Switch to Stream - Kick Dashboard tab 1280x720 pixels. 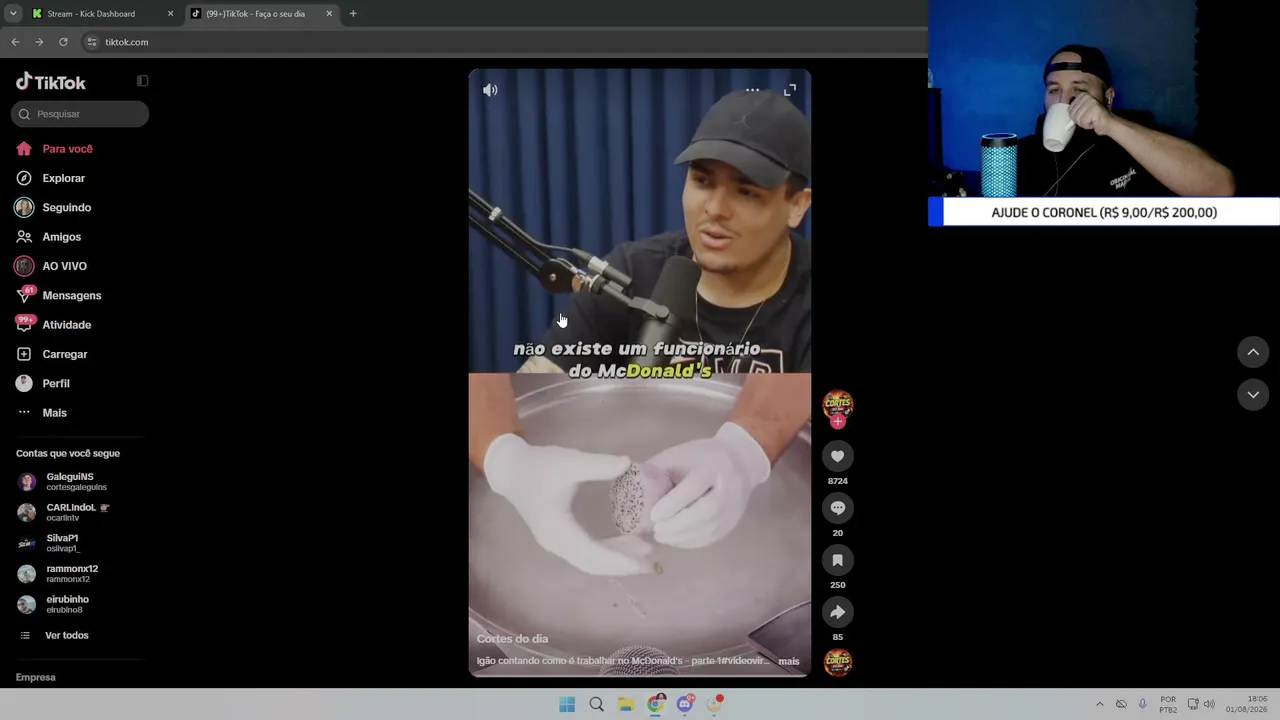point(102,14)
